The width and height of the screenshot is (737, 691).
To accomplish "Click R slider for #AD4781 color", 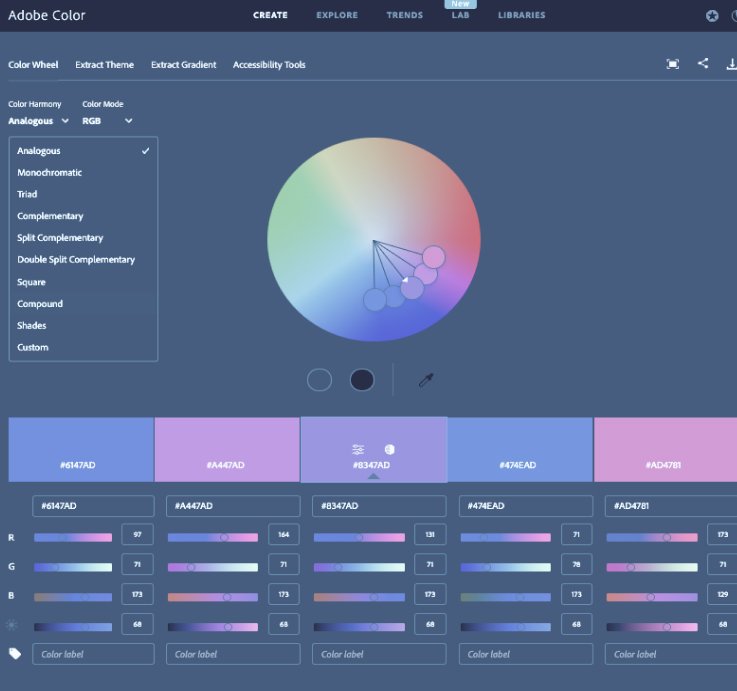I will pyautogui.click(x=652, y=537).
